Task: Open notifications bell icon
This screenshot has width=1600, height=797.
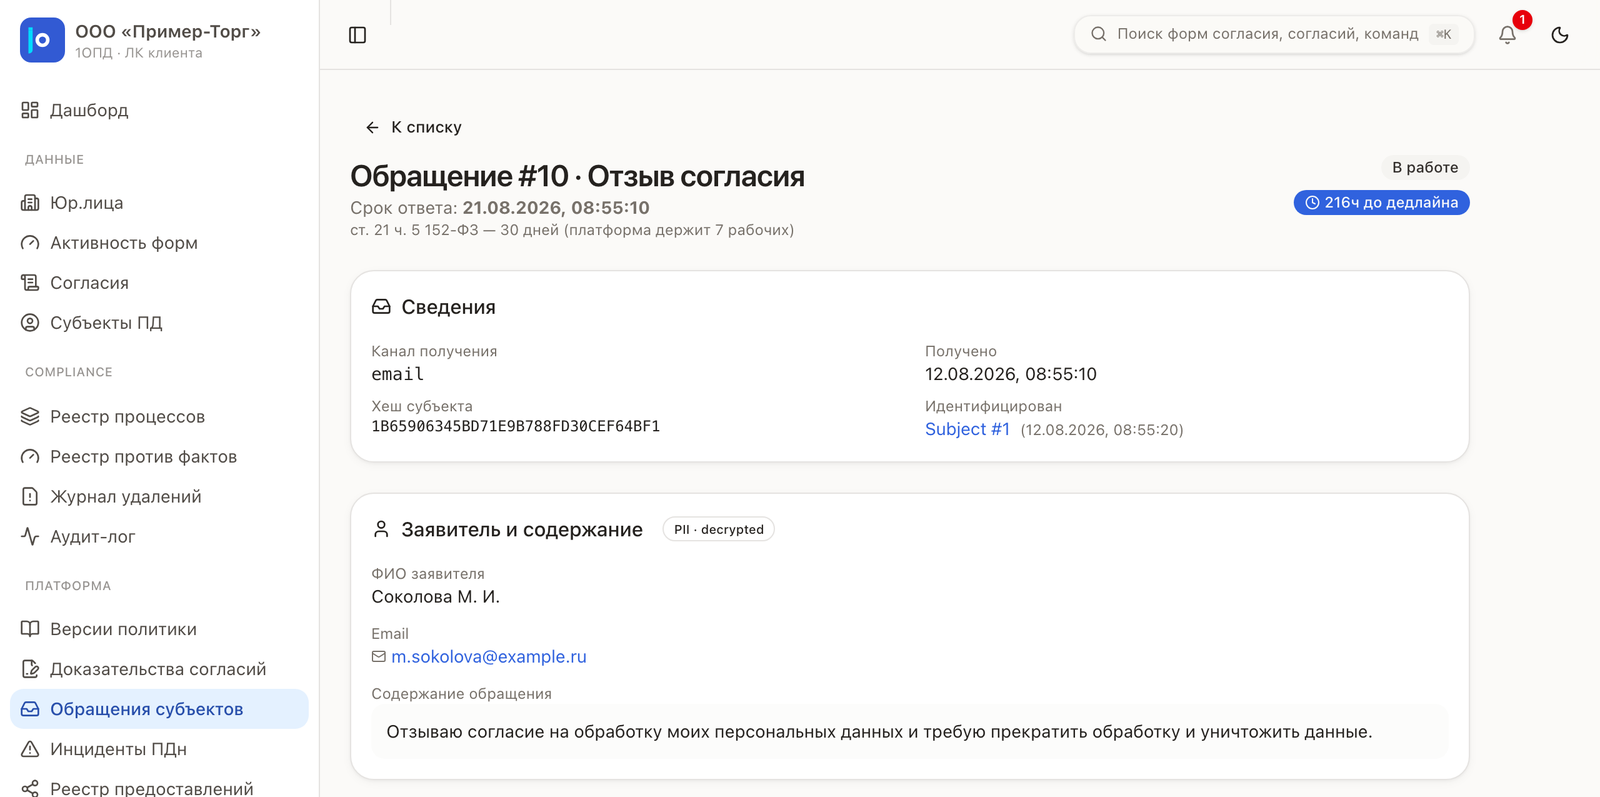Action: tap(1507, 35)
